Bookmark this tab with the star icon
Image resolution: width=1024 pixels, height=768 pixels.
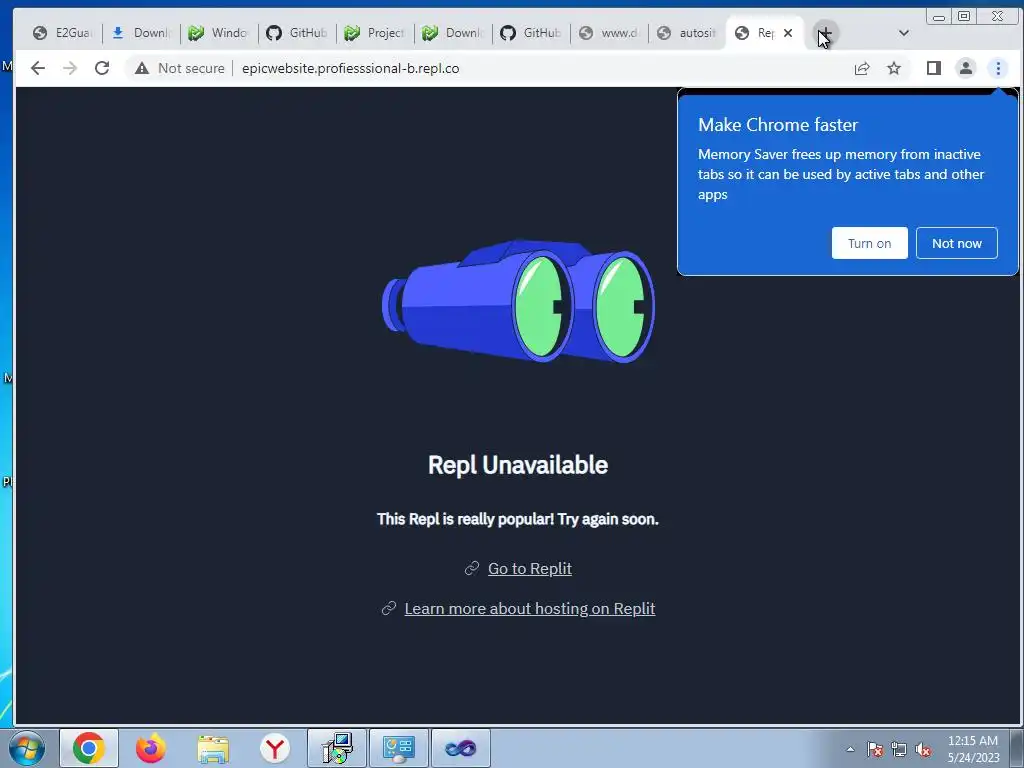click(894, 68)
